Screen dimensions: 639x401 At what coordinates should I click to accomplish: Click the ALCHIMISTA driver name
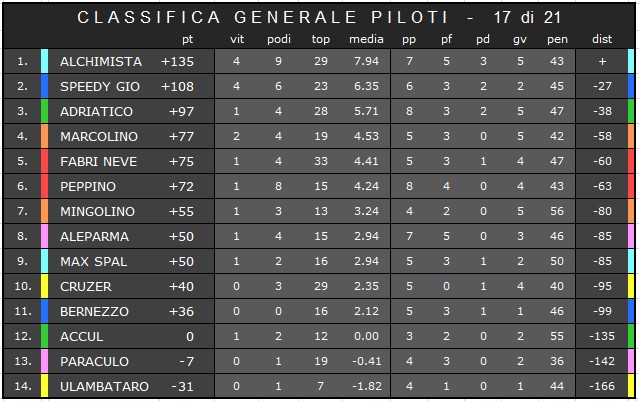pyautogui.click(x=101, y=62)
